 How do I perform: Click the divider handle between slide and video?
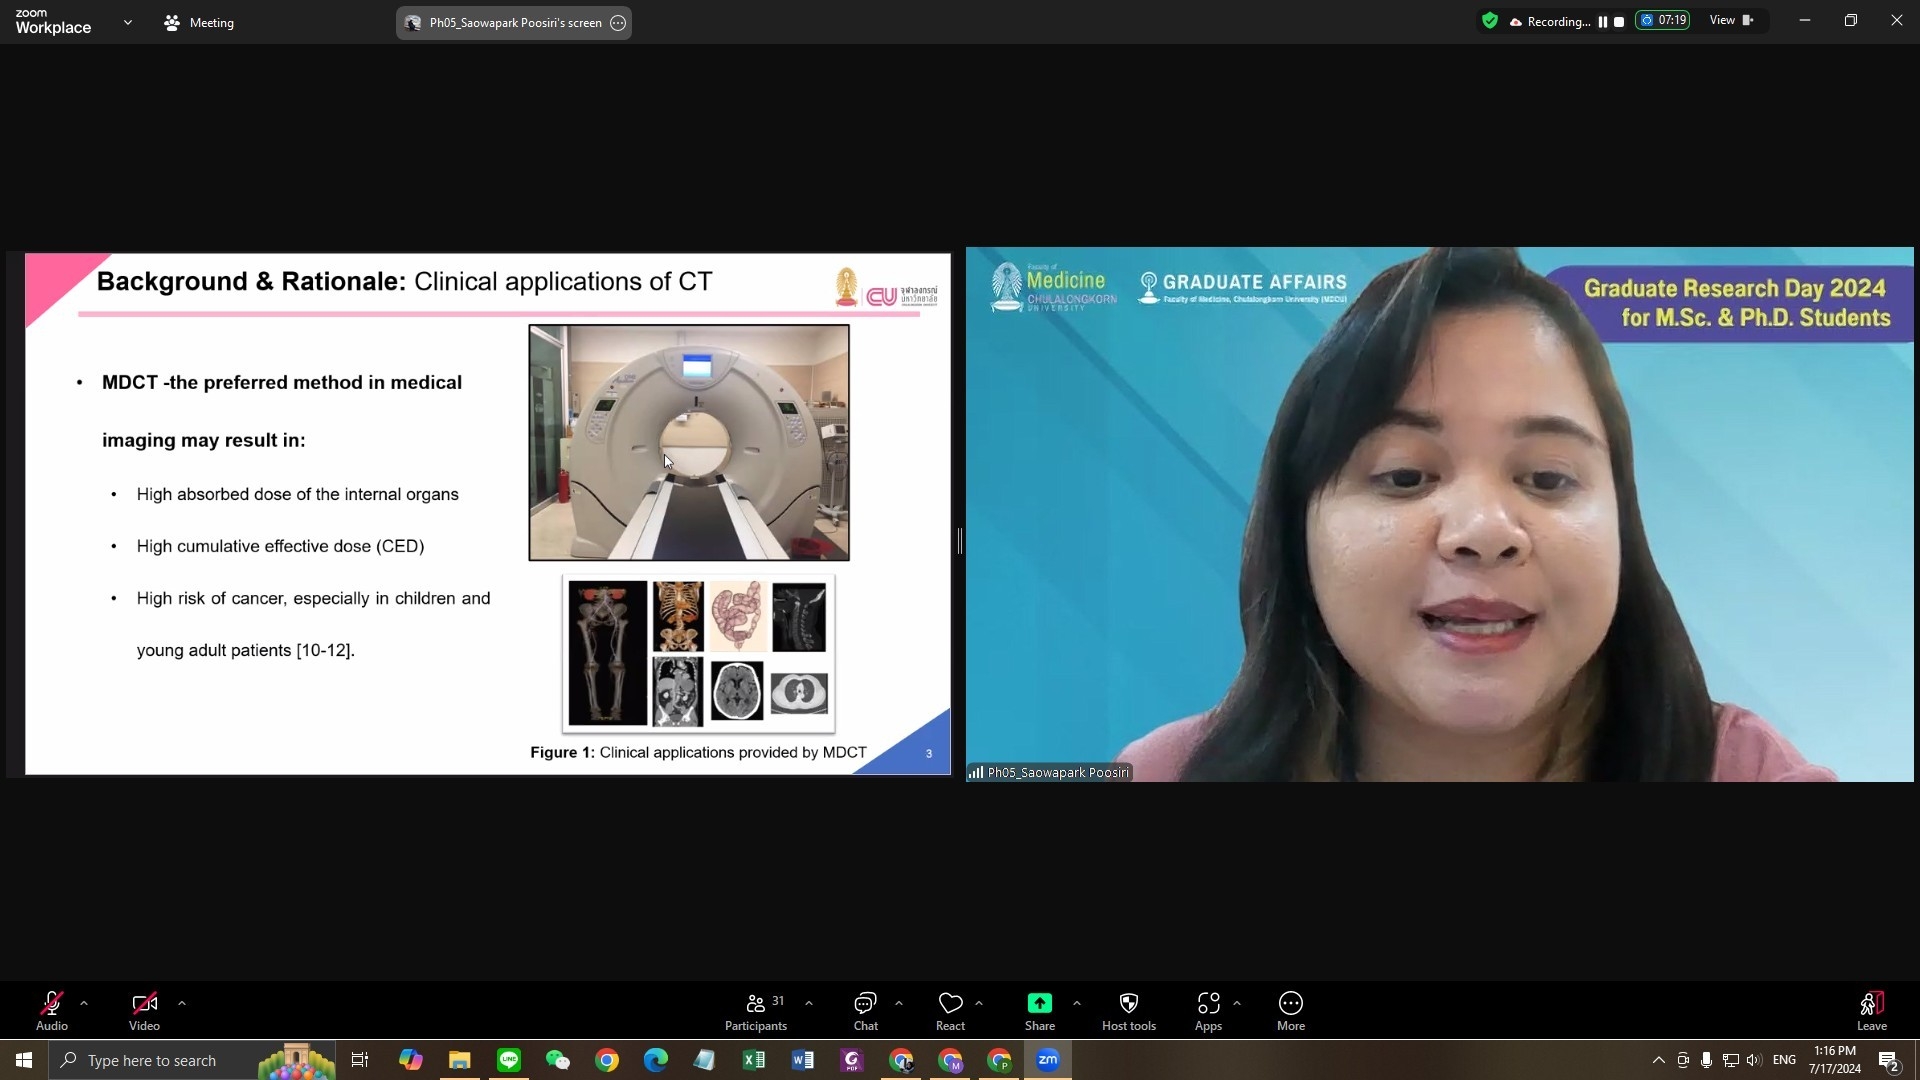pyautogui.click(x=959, y=541)
